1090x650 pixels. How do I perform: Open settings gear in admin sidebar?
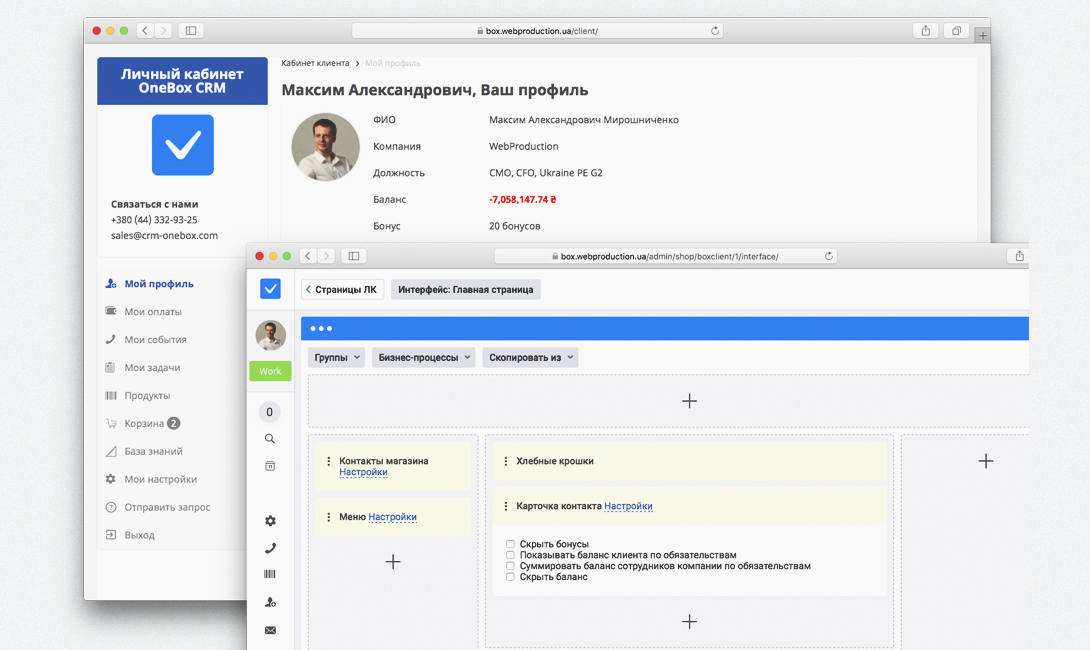coord(270,521)
